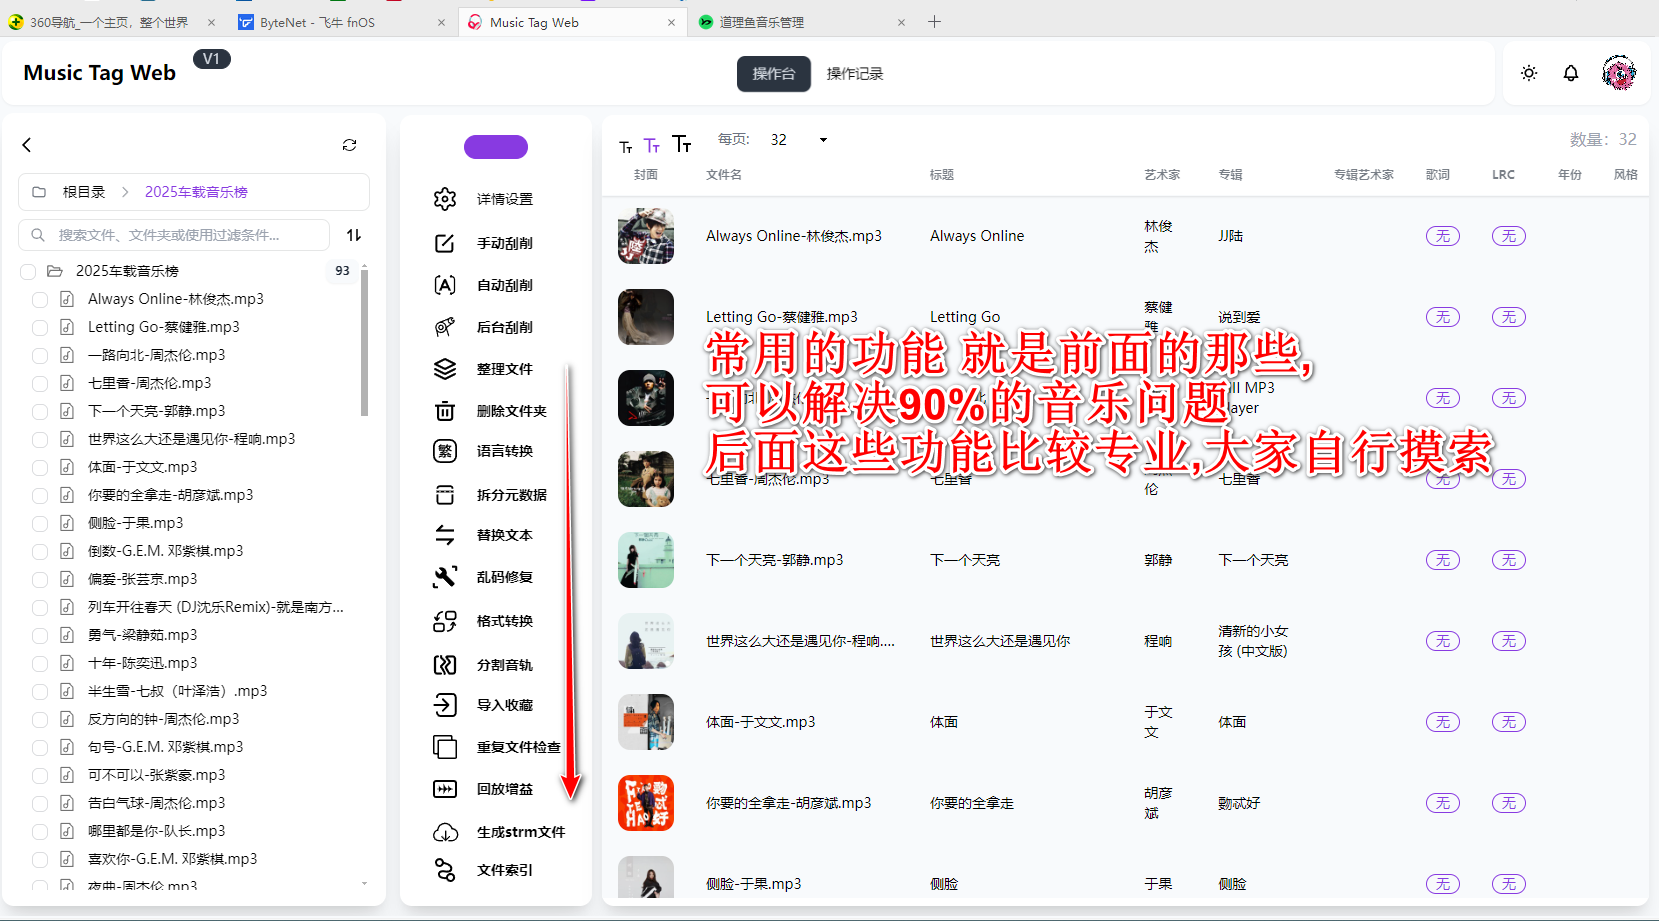Click the 分割音轨 split track icon

coord(445,665)
